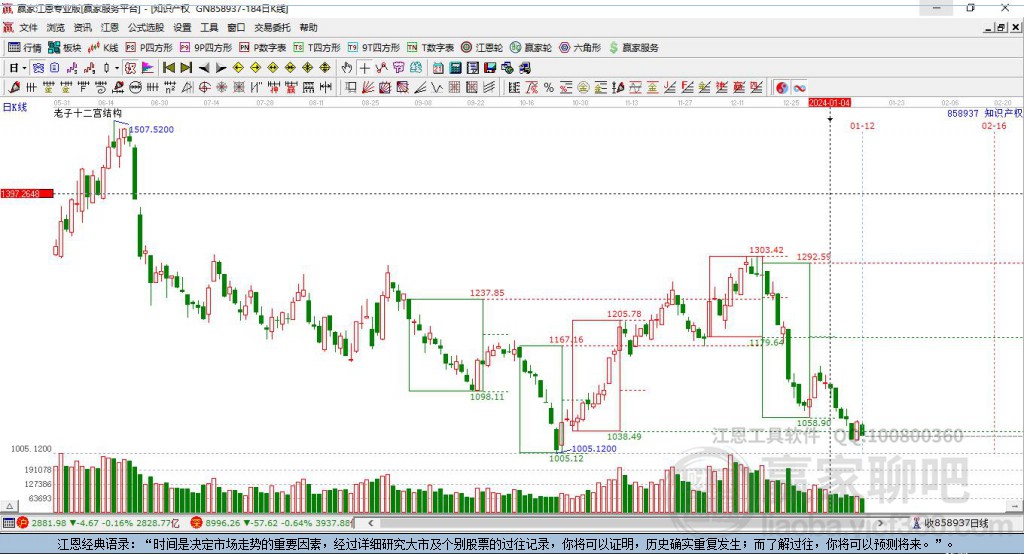Screen dimensions: 1024x554
Task: Jump to first bar icon
Action: (x=169, y=68)
